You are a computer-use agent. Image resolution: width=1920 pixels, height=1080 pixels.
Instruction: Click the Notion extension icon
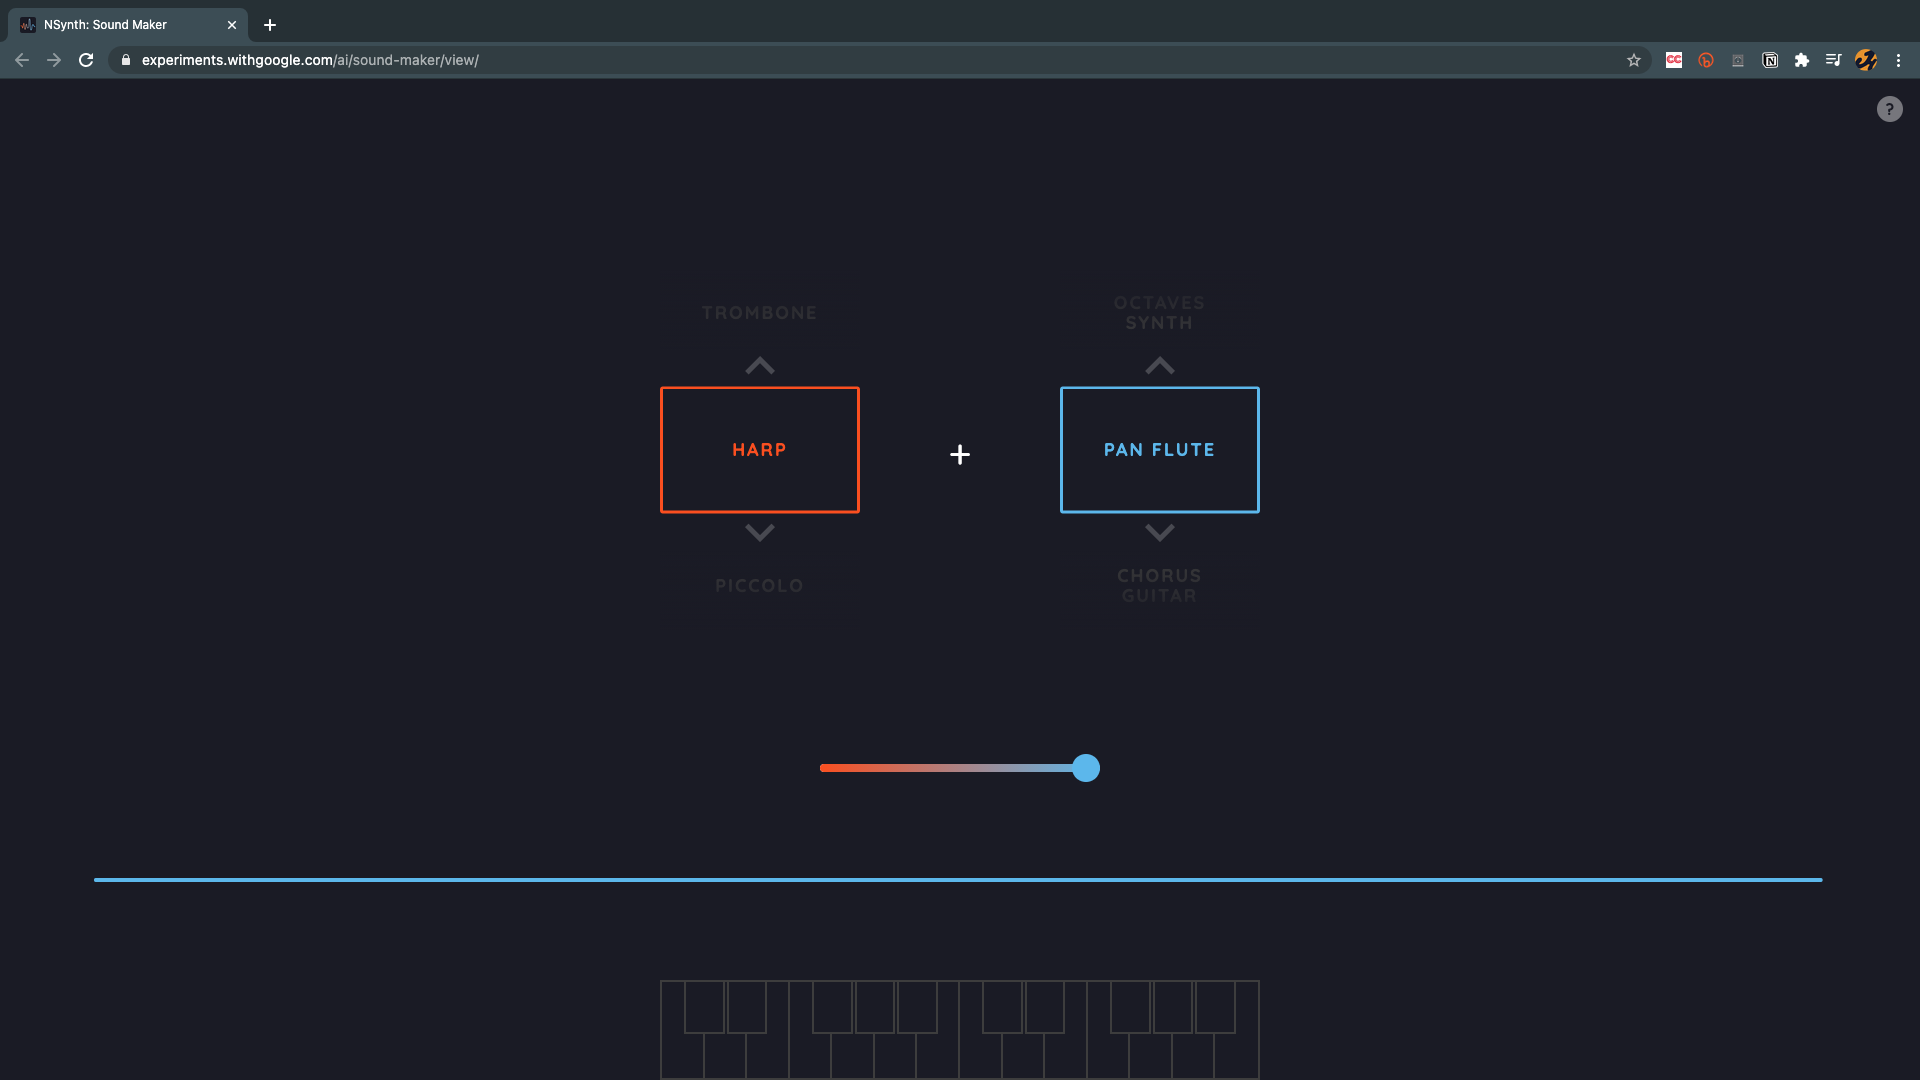1770,60
